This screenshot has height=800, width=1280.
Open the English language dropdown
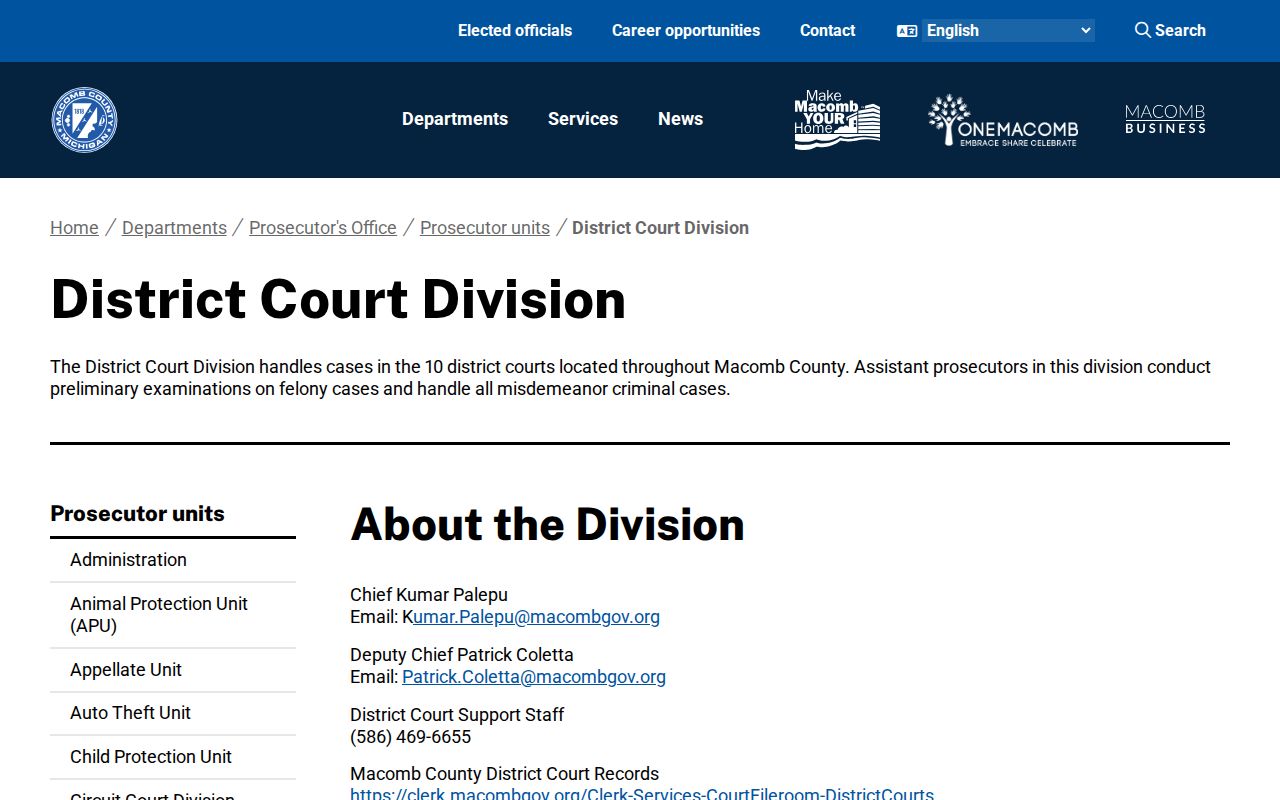(x=1008, y=31)
